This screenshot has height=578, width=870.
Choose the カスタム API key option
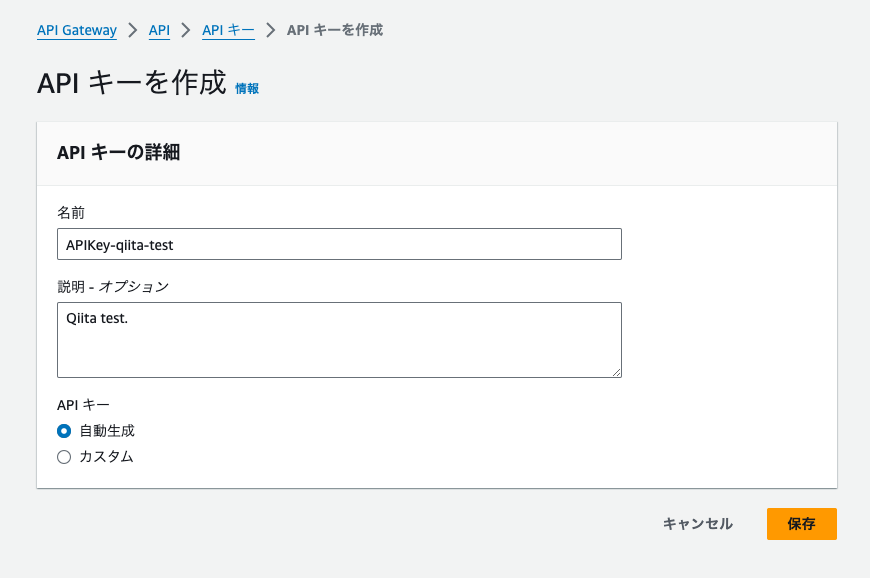coord(63,457)
